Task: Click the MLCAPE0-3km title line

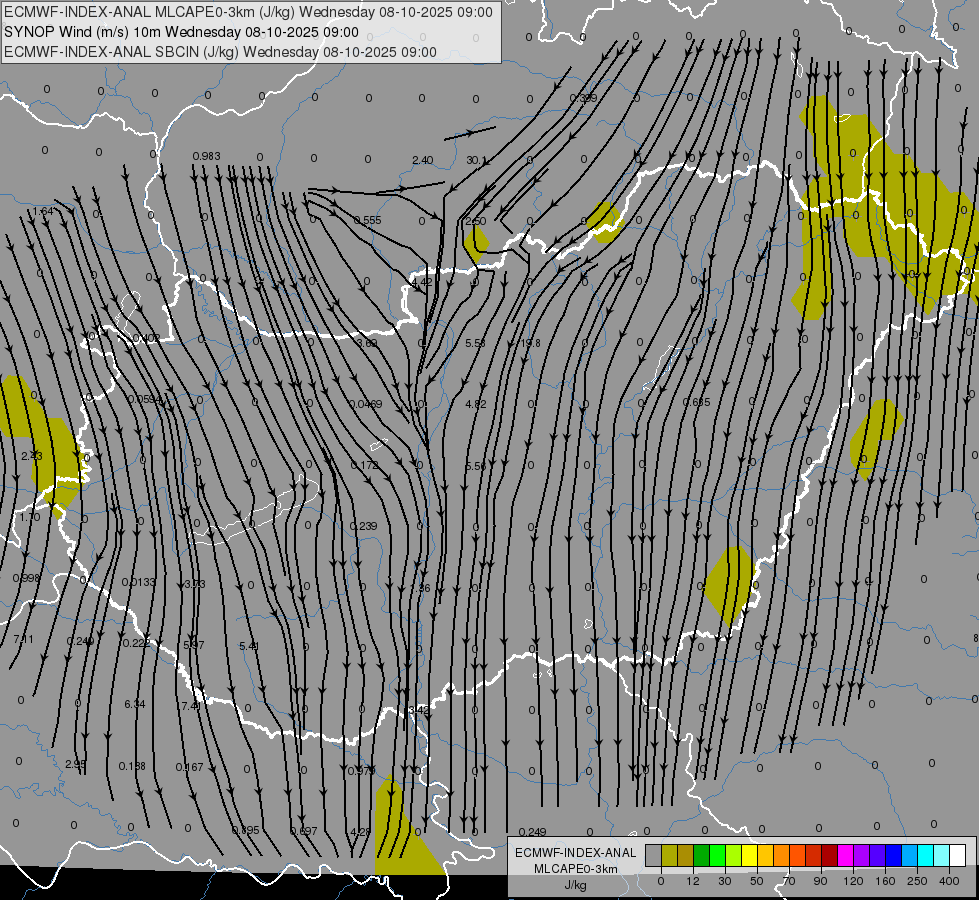Action: pos(248,12)
